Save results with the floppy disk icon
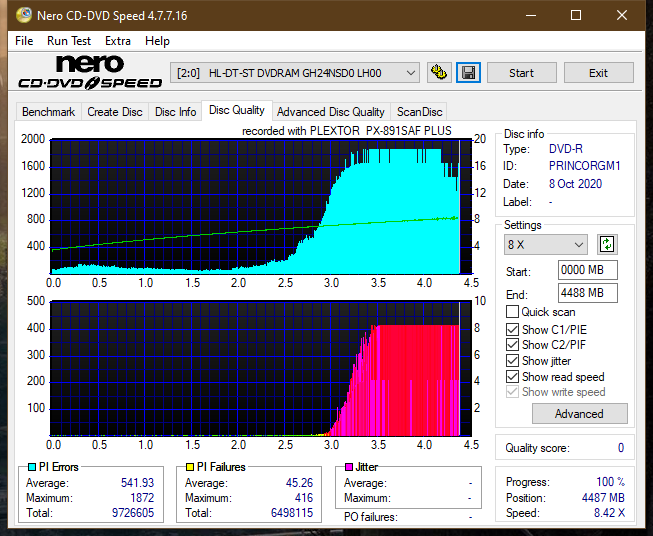 469,73
